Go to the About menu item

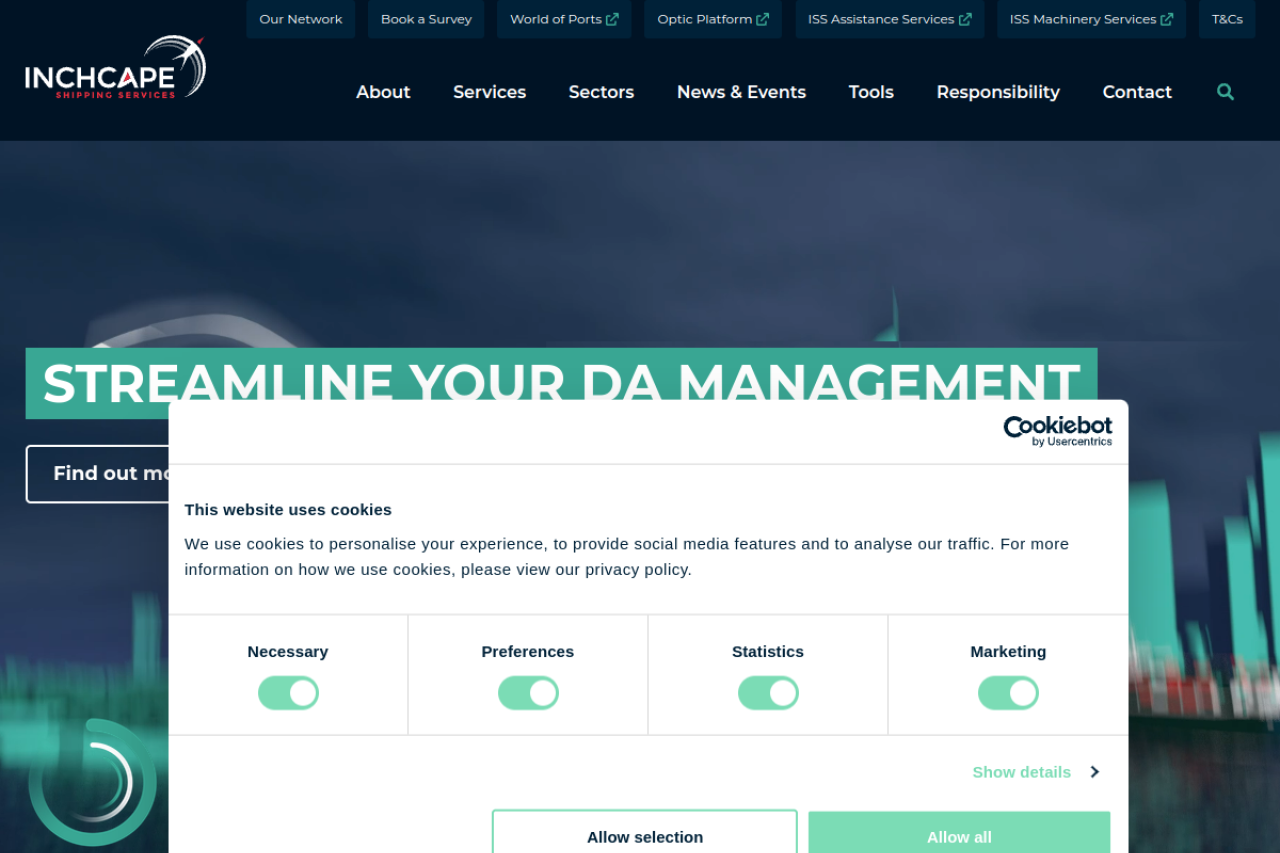383,92
